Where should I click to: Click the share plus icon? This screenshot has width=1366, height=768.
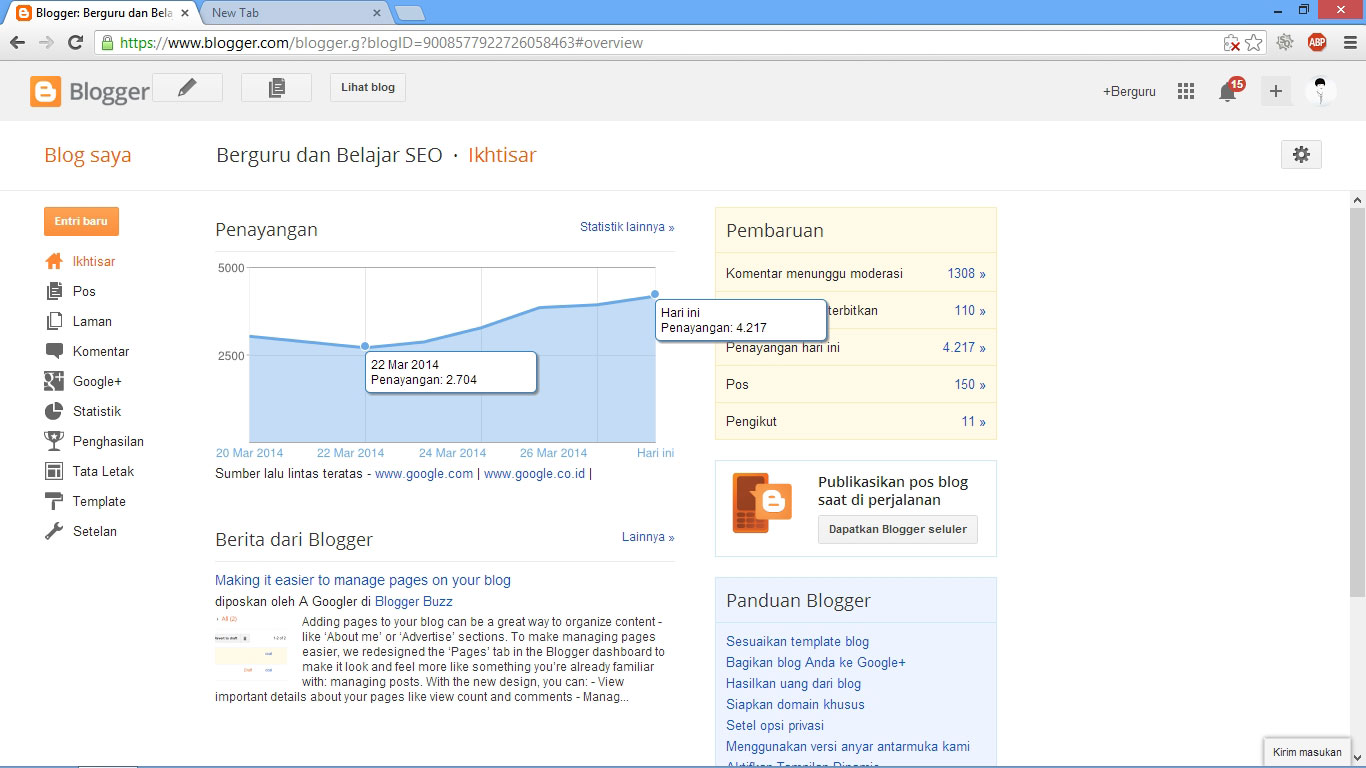(x=1275, y=91)
